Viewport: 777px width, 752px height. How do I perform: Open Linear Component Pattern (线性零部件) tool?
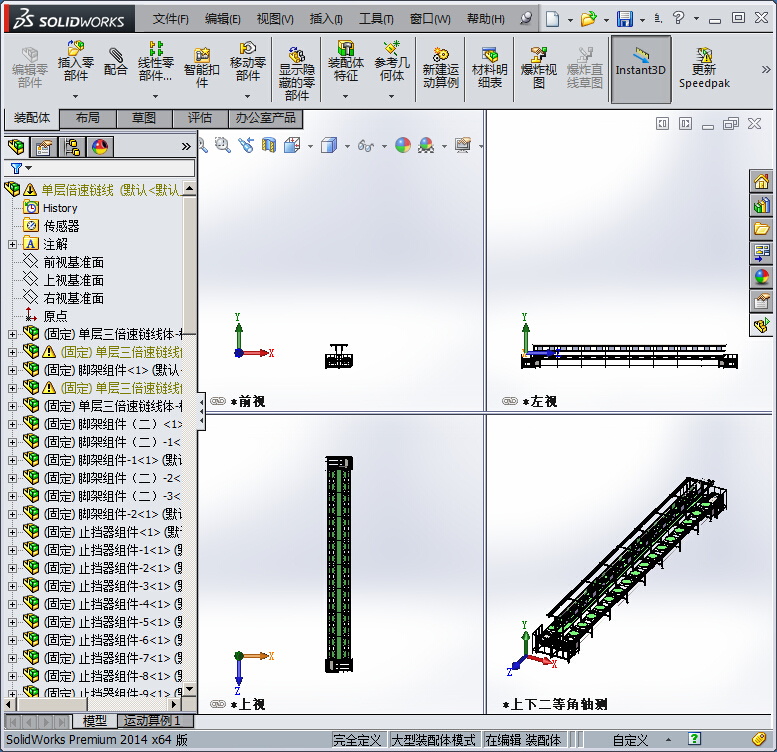(156, 62)
